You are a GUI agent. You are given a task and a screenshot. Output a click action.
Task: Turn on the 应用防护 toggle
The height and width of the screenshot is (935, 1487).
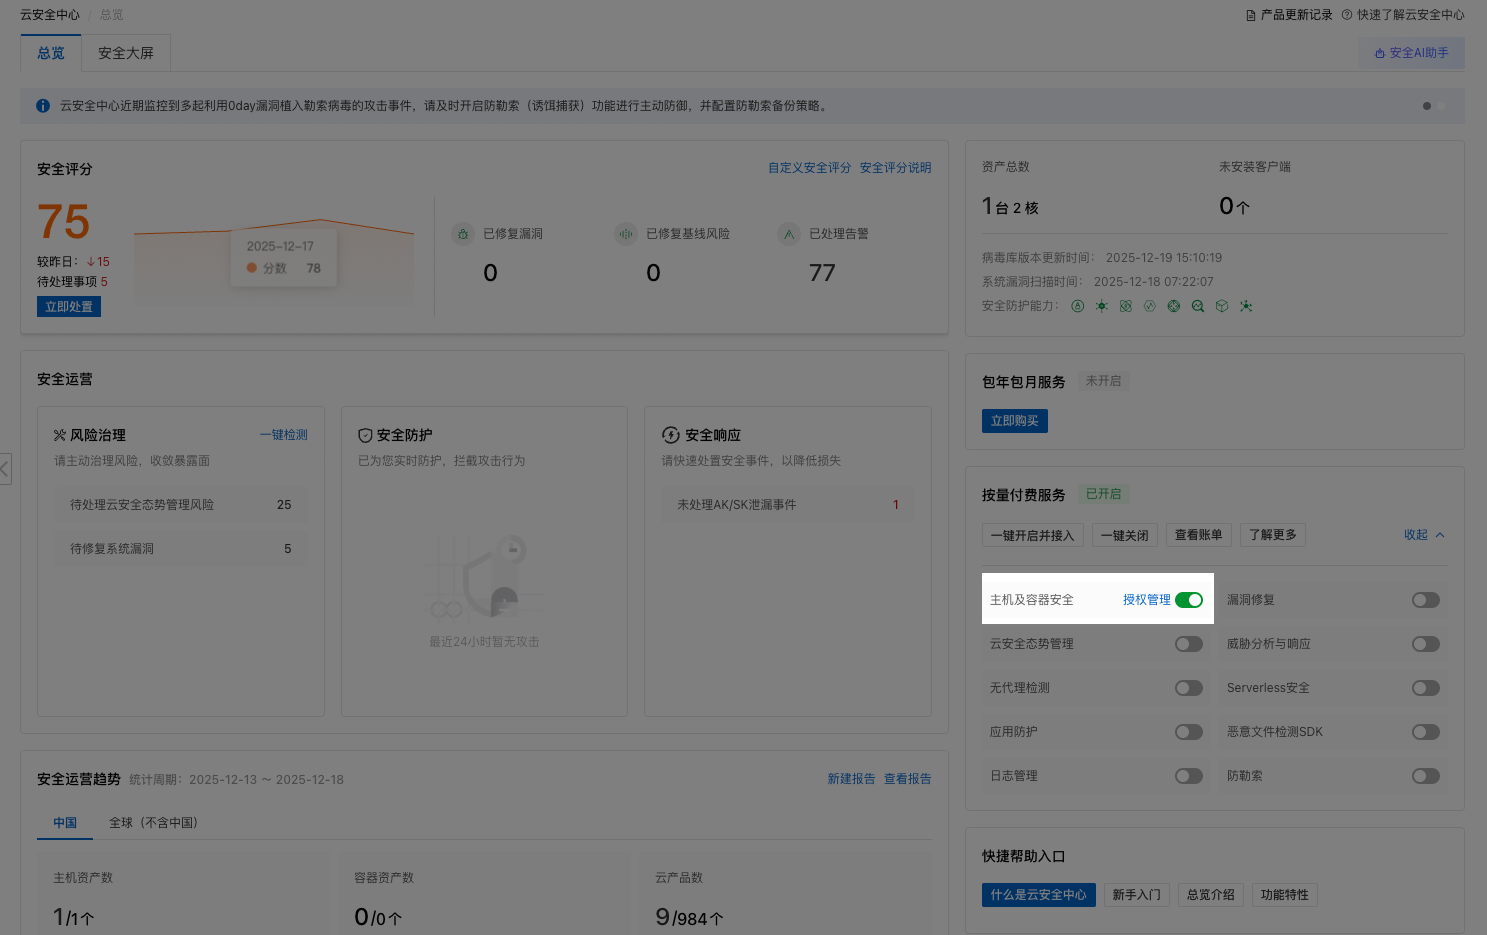pos(1189,732)
